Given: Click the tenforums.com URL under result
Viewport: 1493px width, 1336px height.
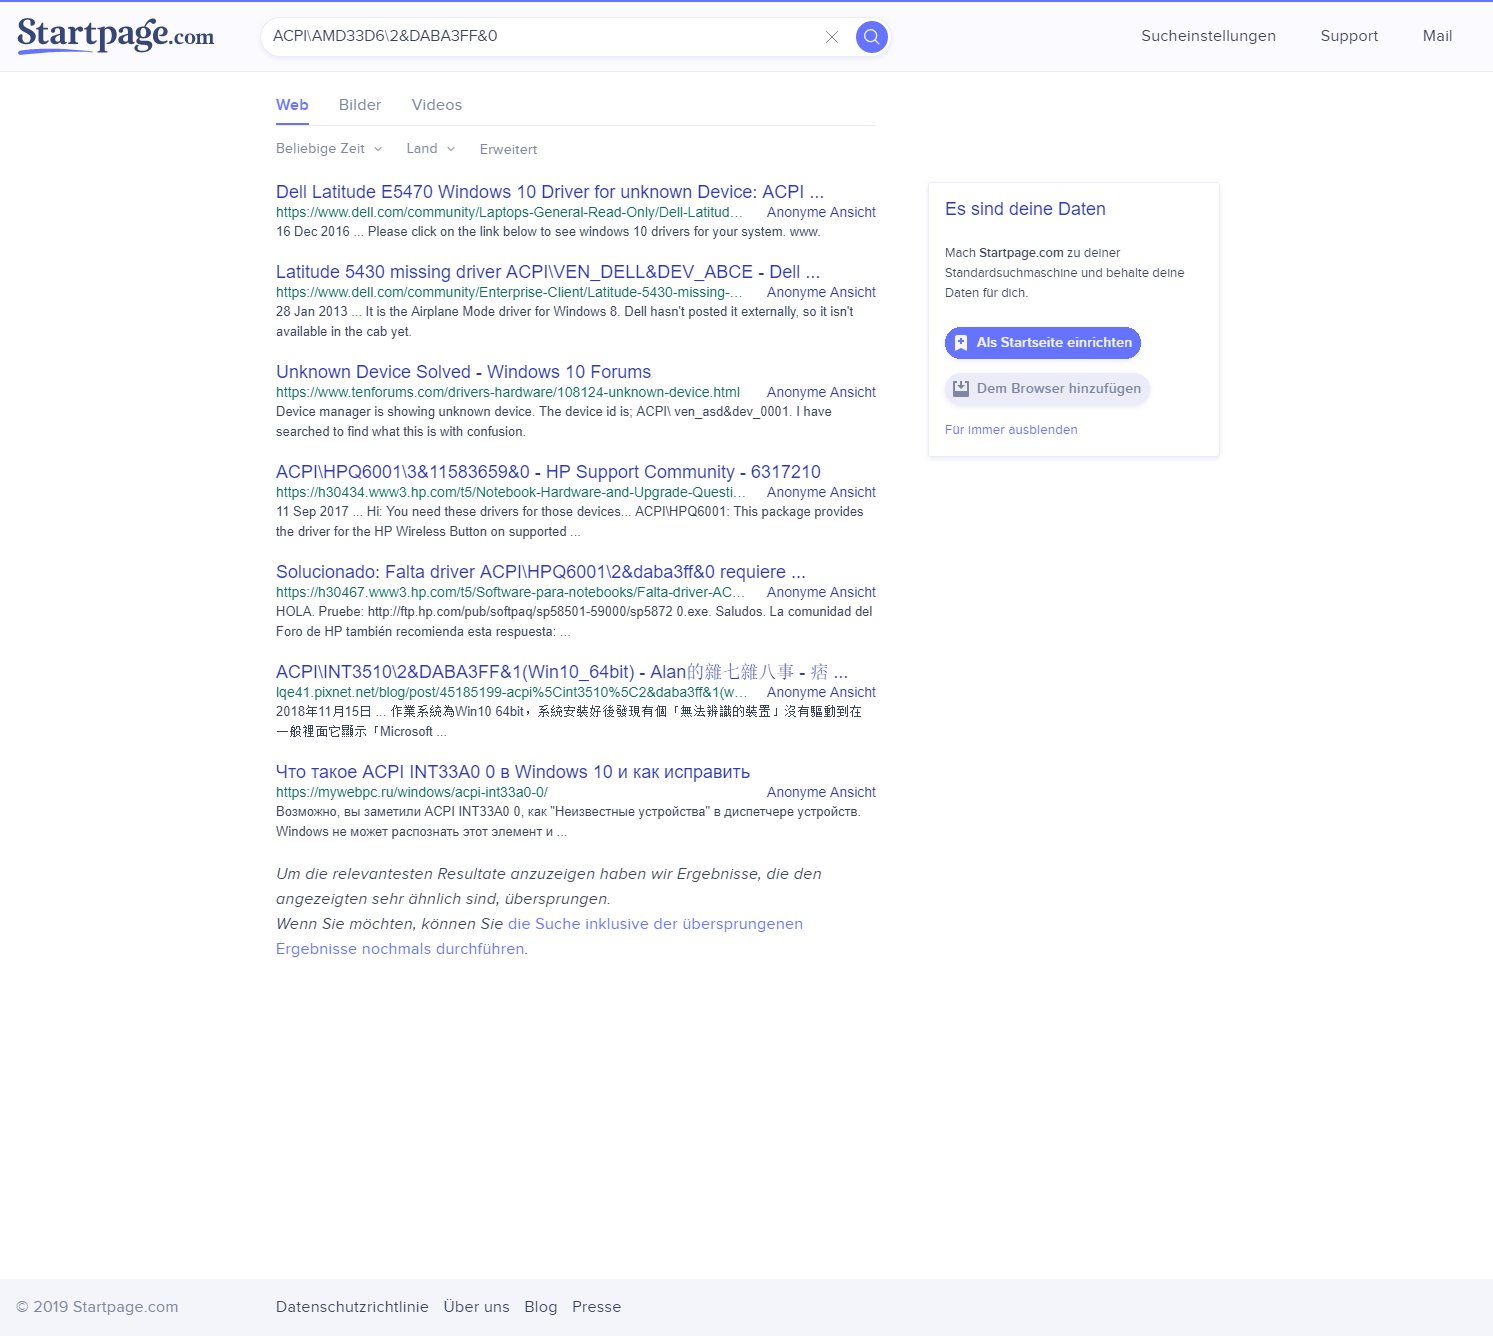Looking at the screenshot, I should pos(508,392).
